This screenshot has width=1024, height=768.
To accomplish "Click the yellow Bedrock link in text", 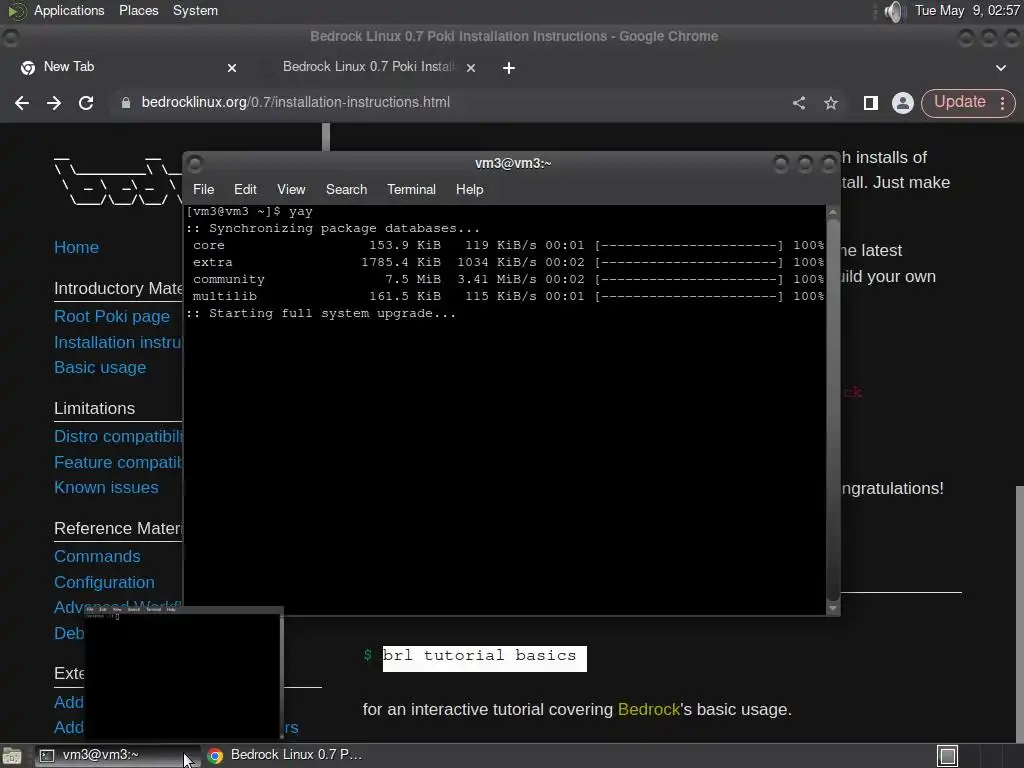I will pyautogui.click(x=648, y=710).
